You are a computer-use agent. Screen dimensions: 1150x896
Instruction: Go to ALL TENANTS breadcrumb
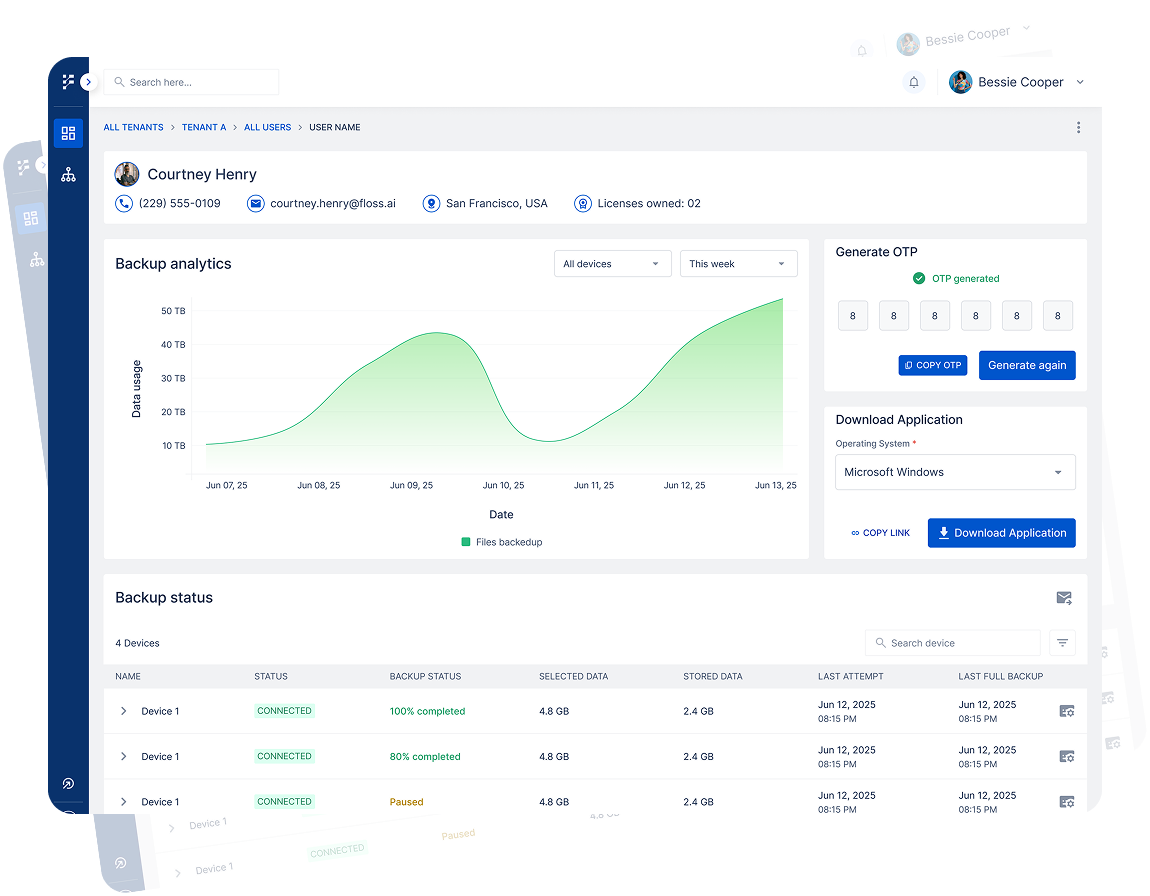[x=133, y=127]
